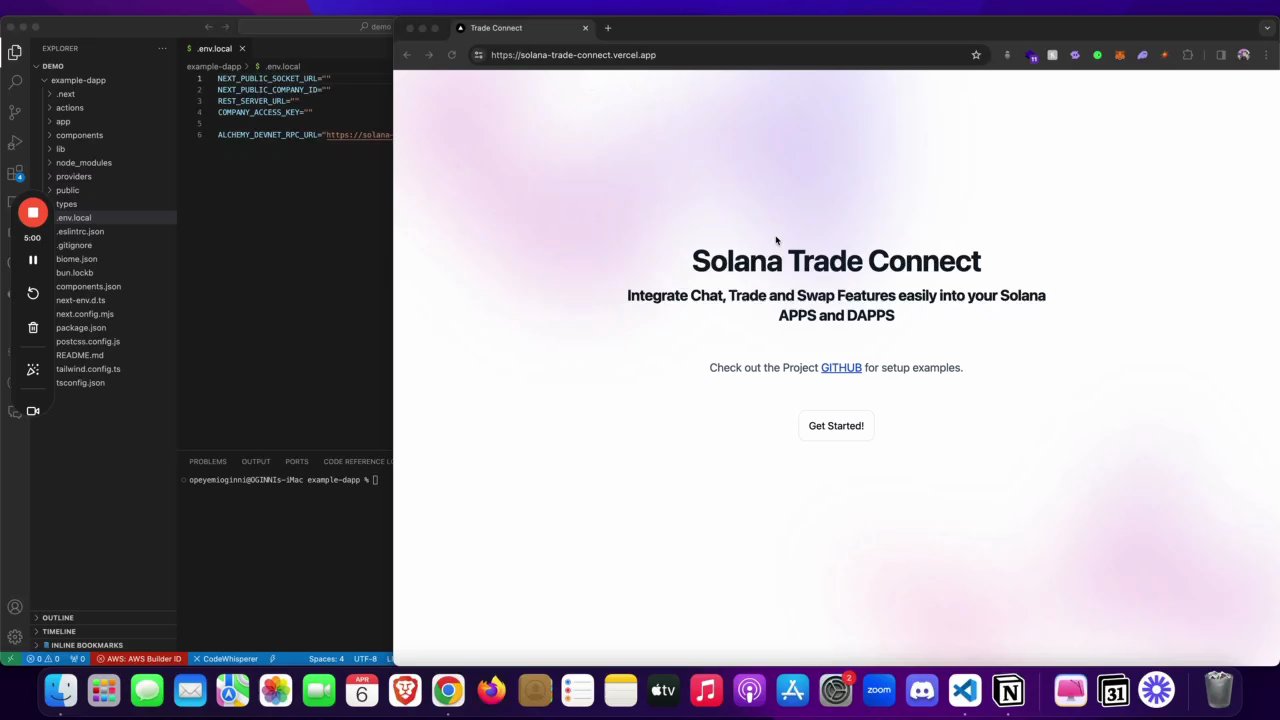Open Discord from the Dock
The height and width of the screenshot is (720, 1280).
(x=922, y=690)
